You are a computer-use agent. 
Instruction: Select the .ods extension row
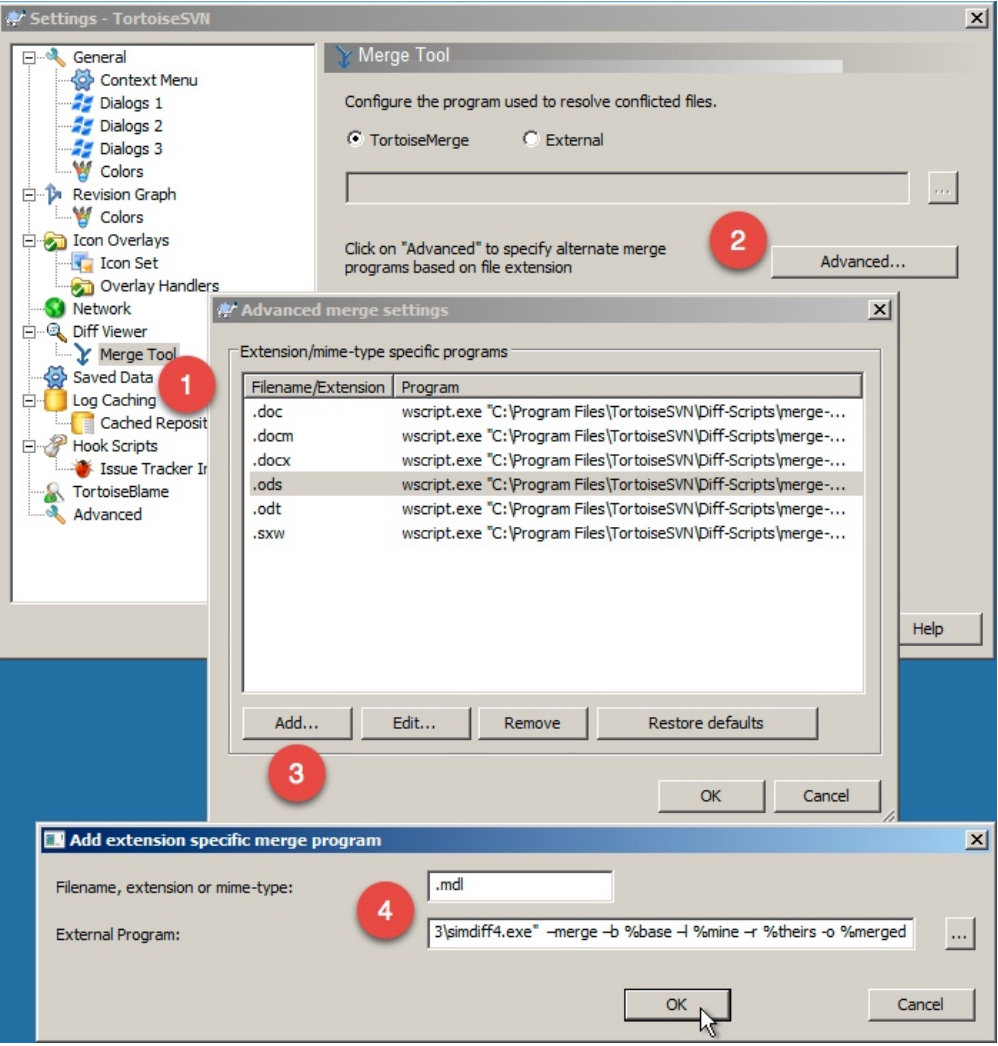point(554,484)
